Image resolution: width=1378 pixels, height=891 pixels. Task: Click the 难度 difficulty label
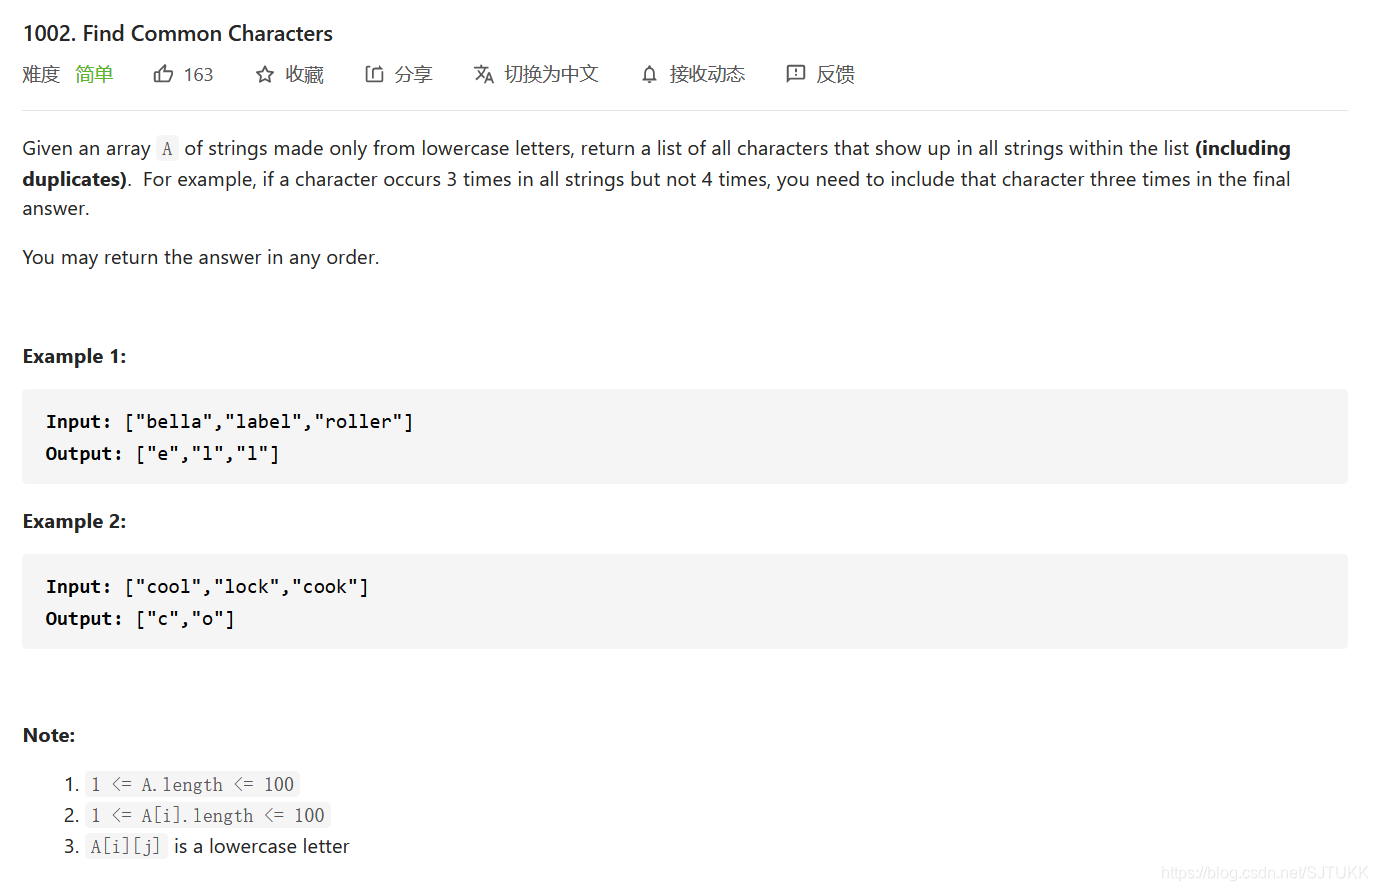pyautogui.click(x=41, y=74)
